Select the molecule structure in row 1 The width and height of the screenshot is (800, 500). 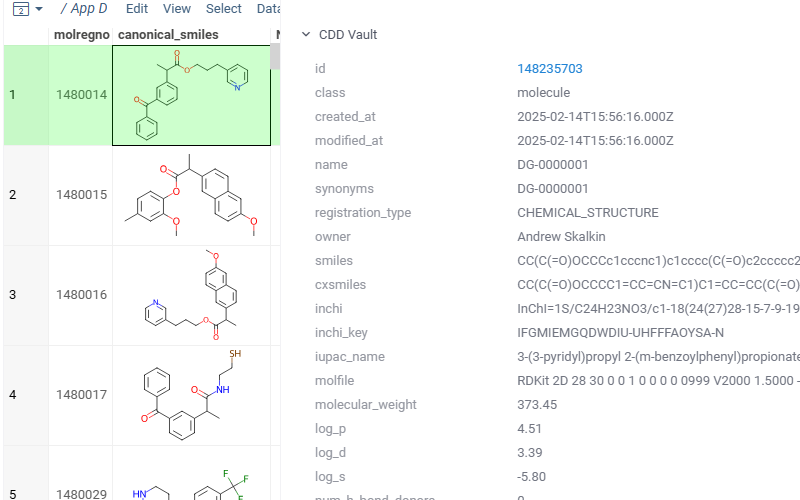point(191,96)
